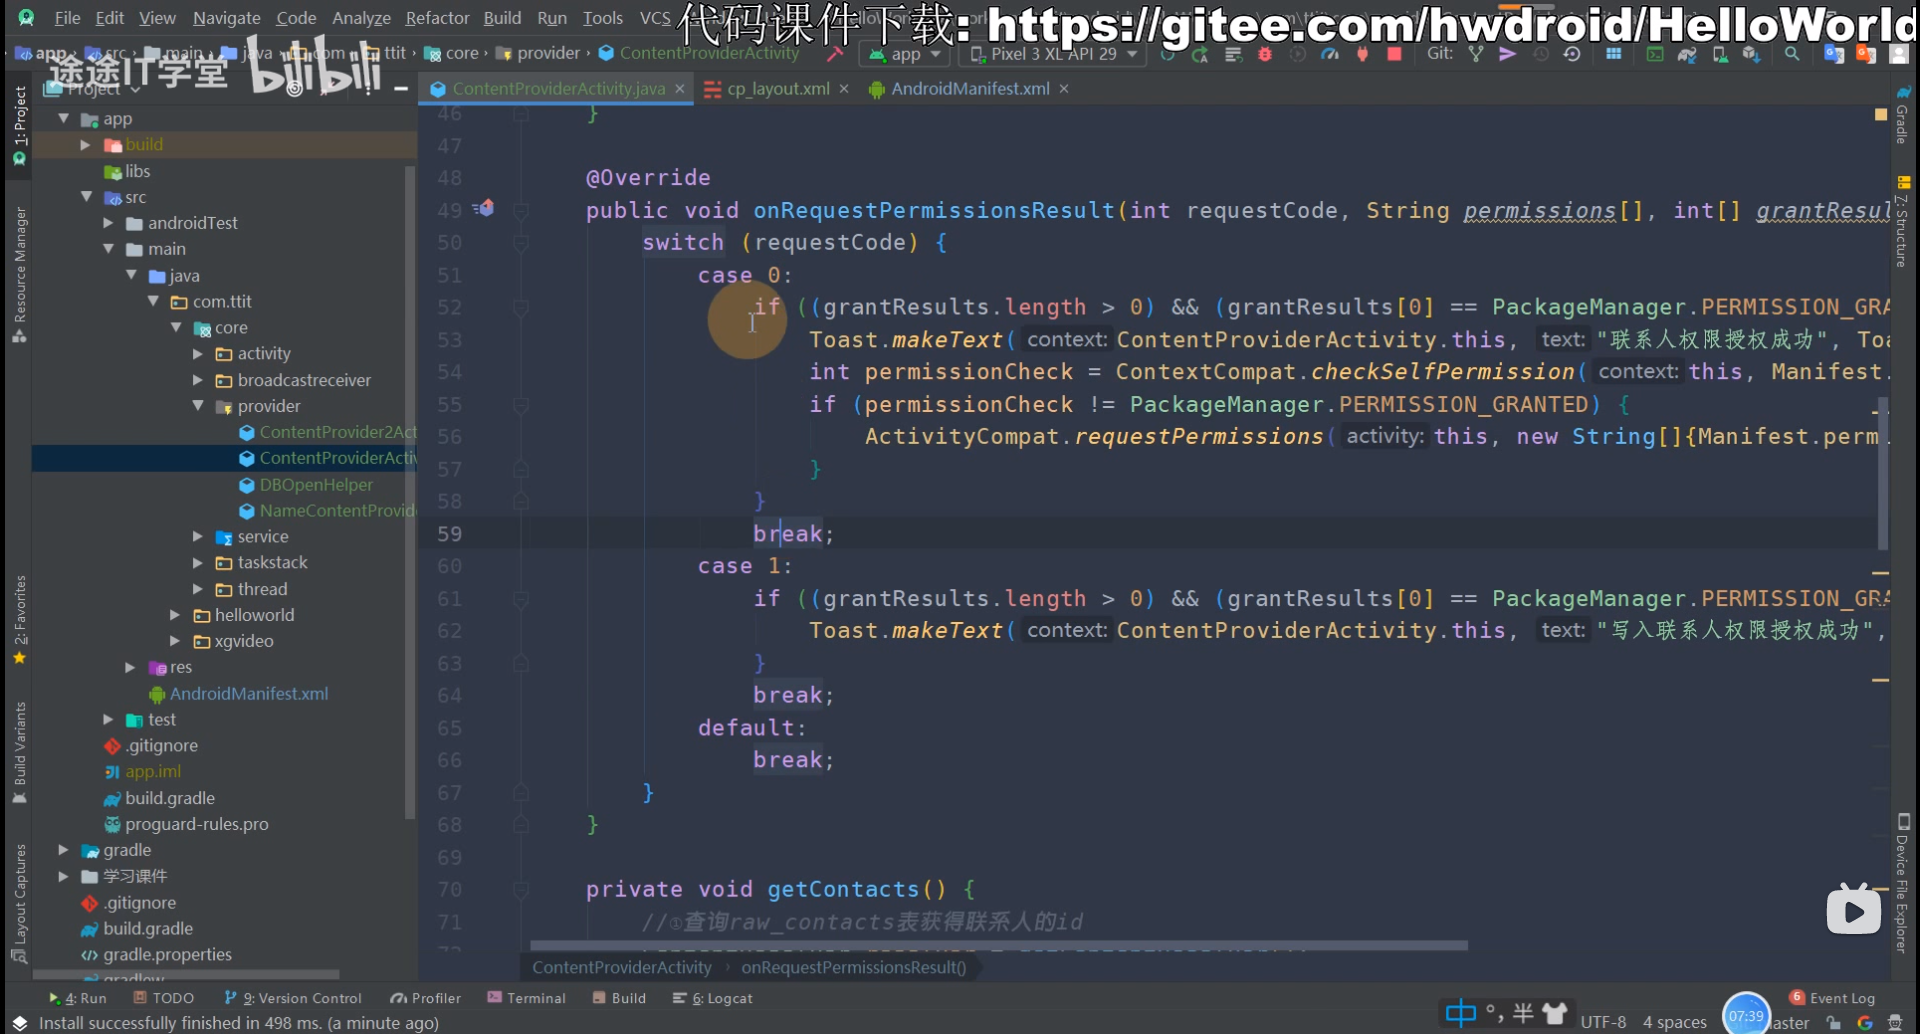Open the Run tool window
Viewport: 1920px width, 1034px height.
click(x=78, y=998)
